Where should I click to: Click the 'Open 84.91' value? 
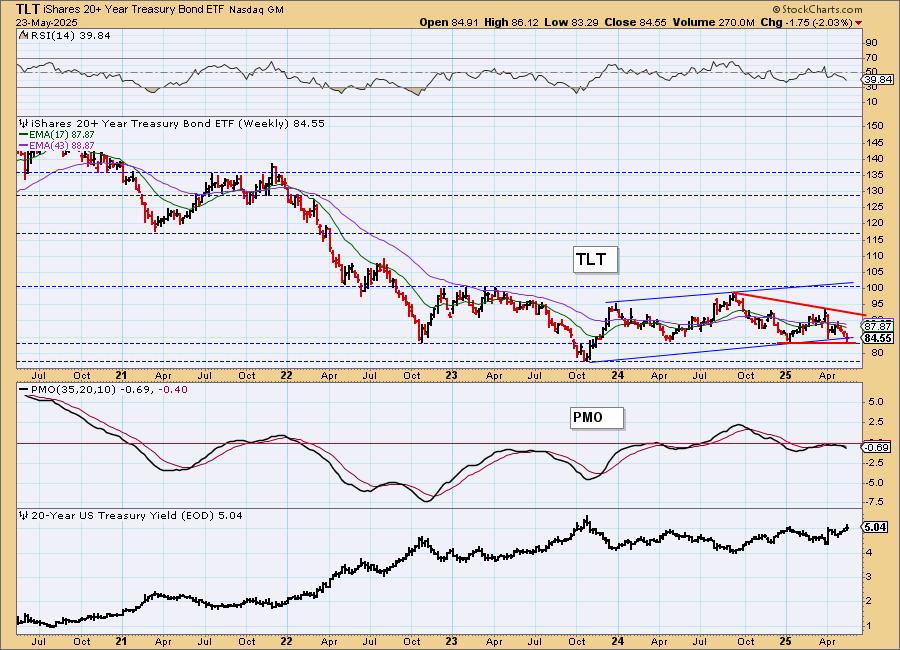click(449, 22)
